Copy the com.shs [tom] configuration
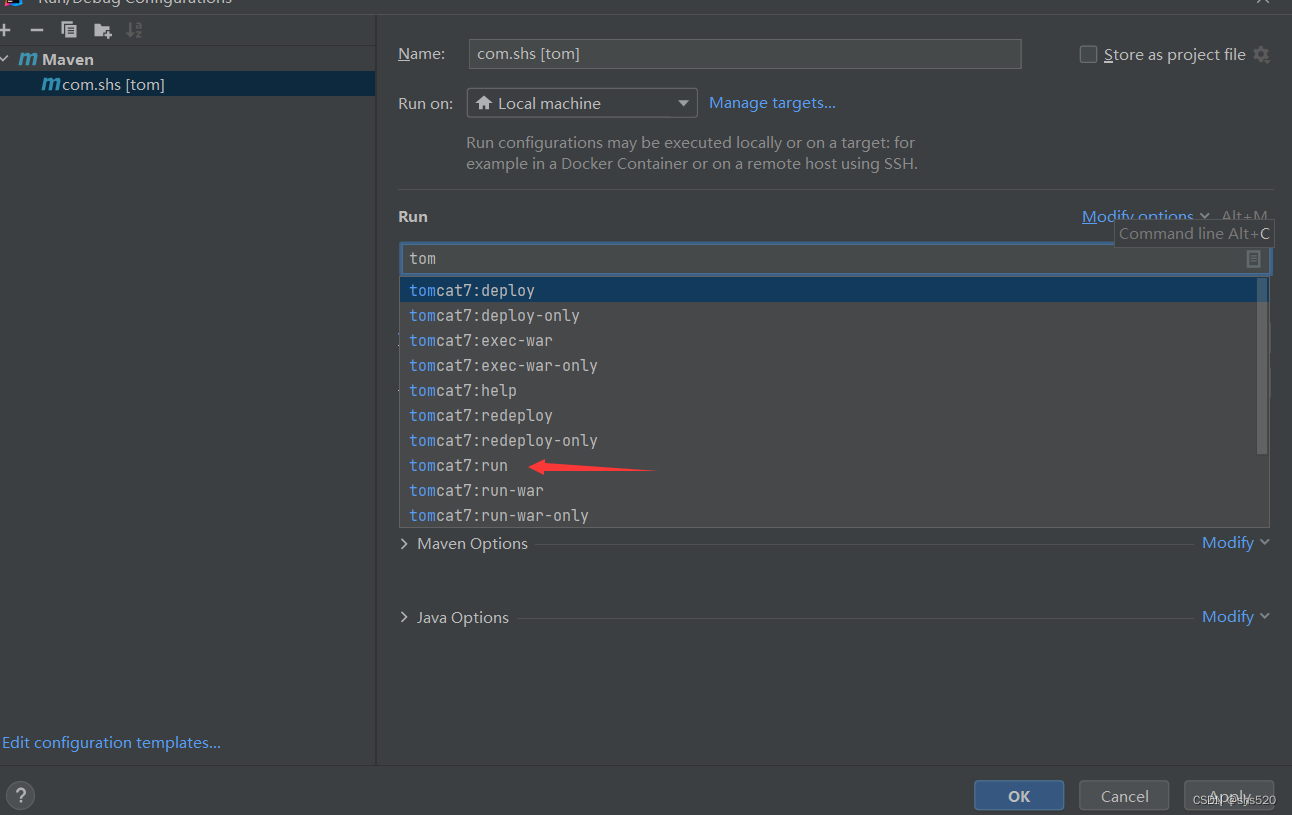 pos(68,29)
